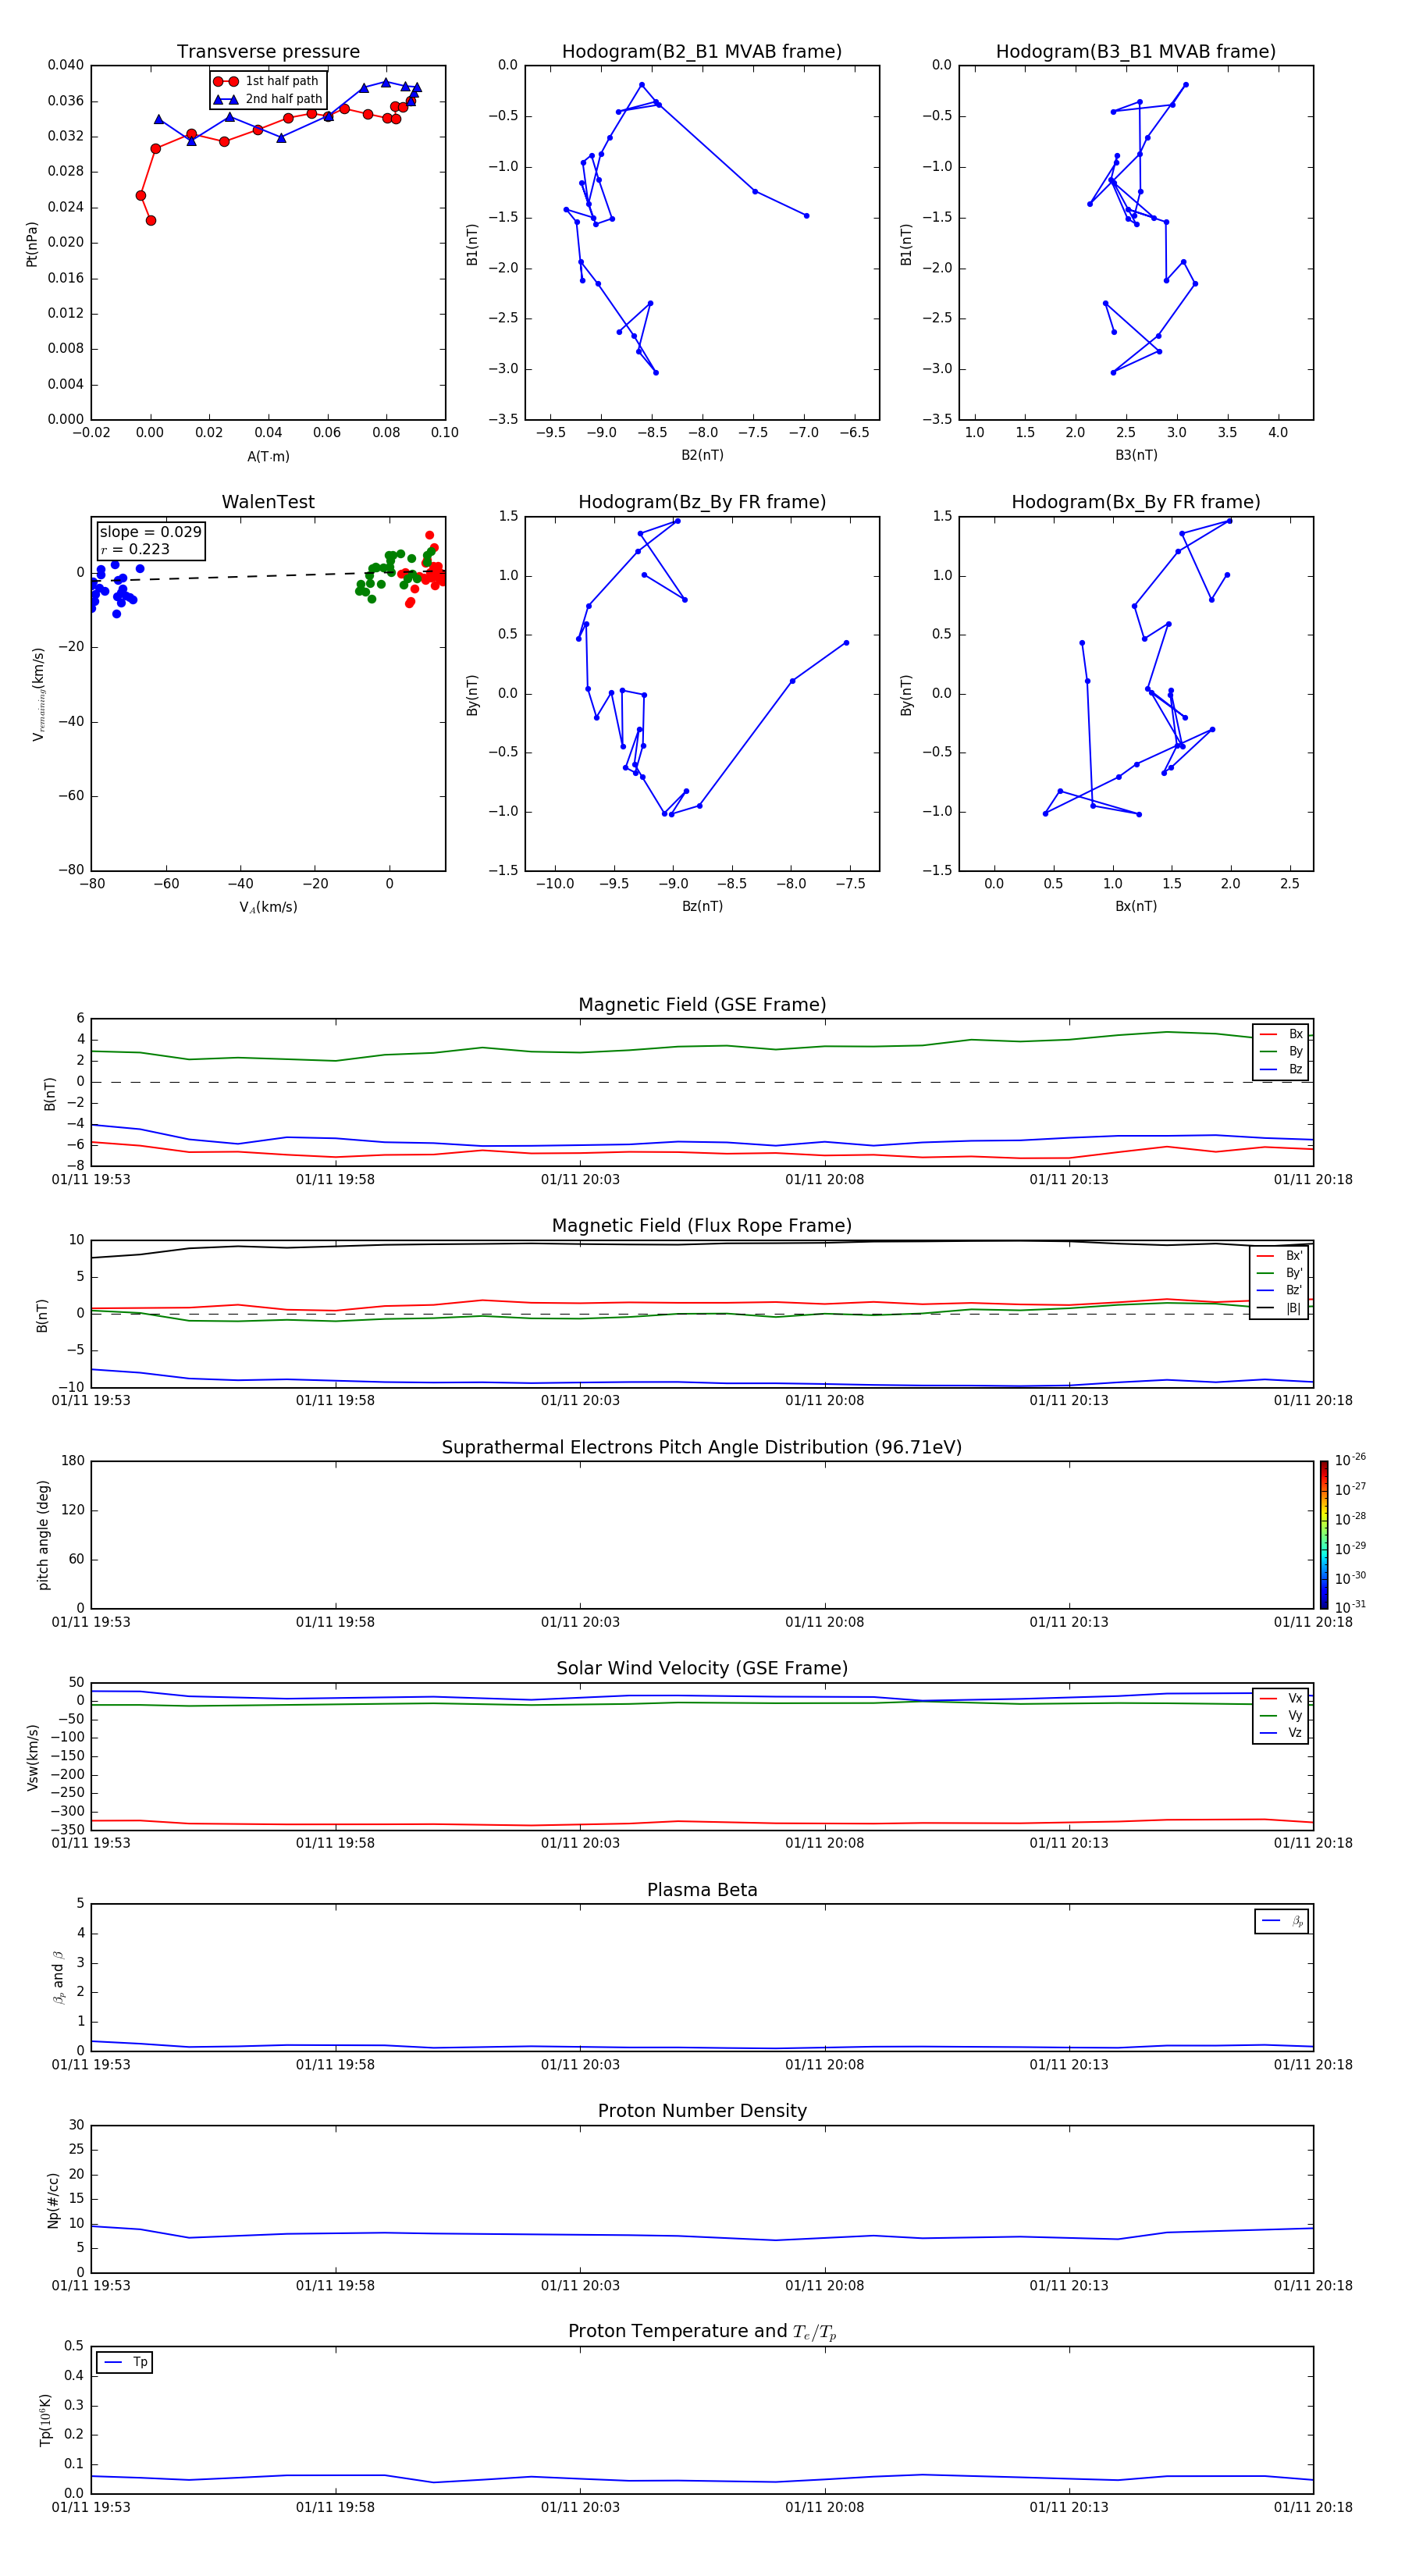Screen dimensions: 1405x2576
Task: Click the Vz entry in velocity legend
Action: point(1281,1733)
